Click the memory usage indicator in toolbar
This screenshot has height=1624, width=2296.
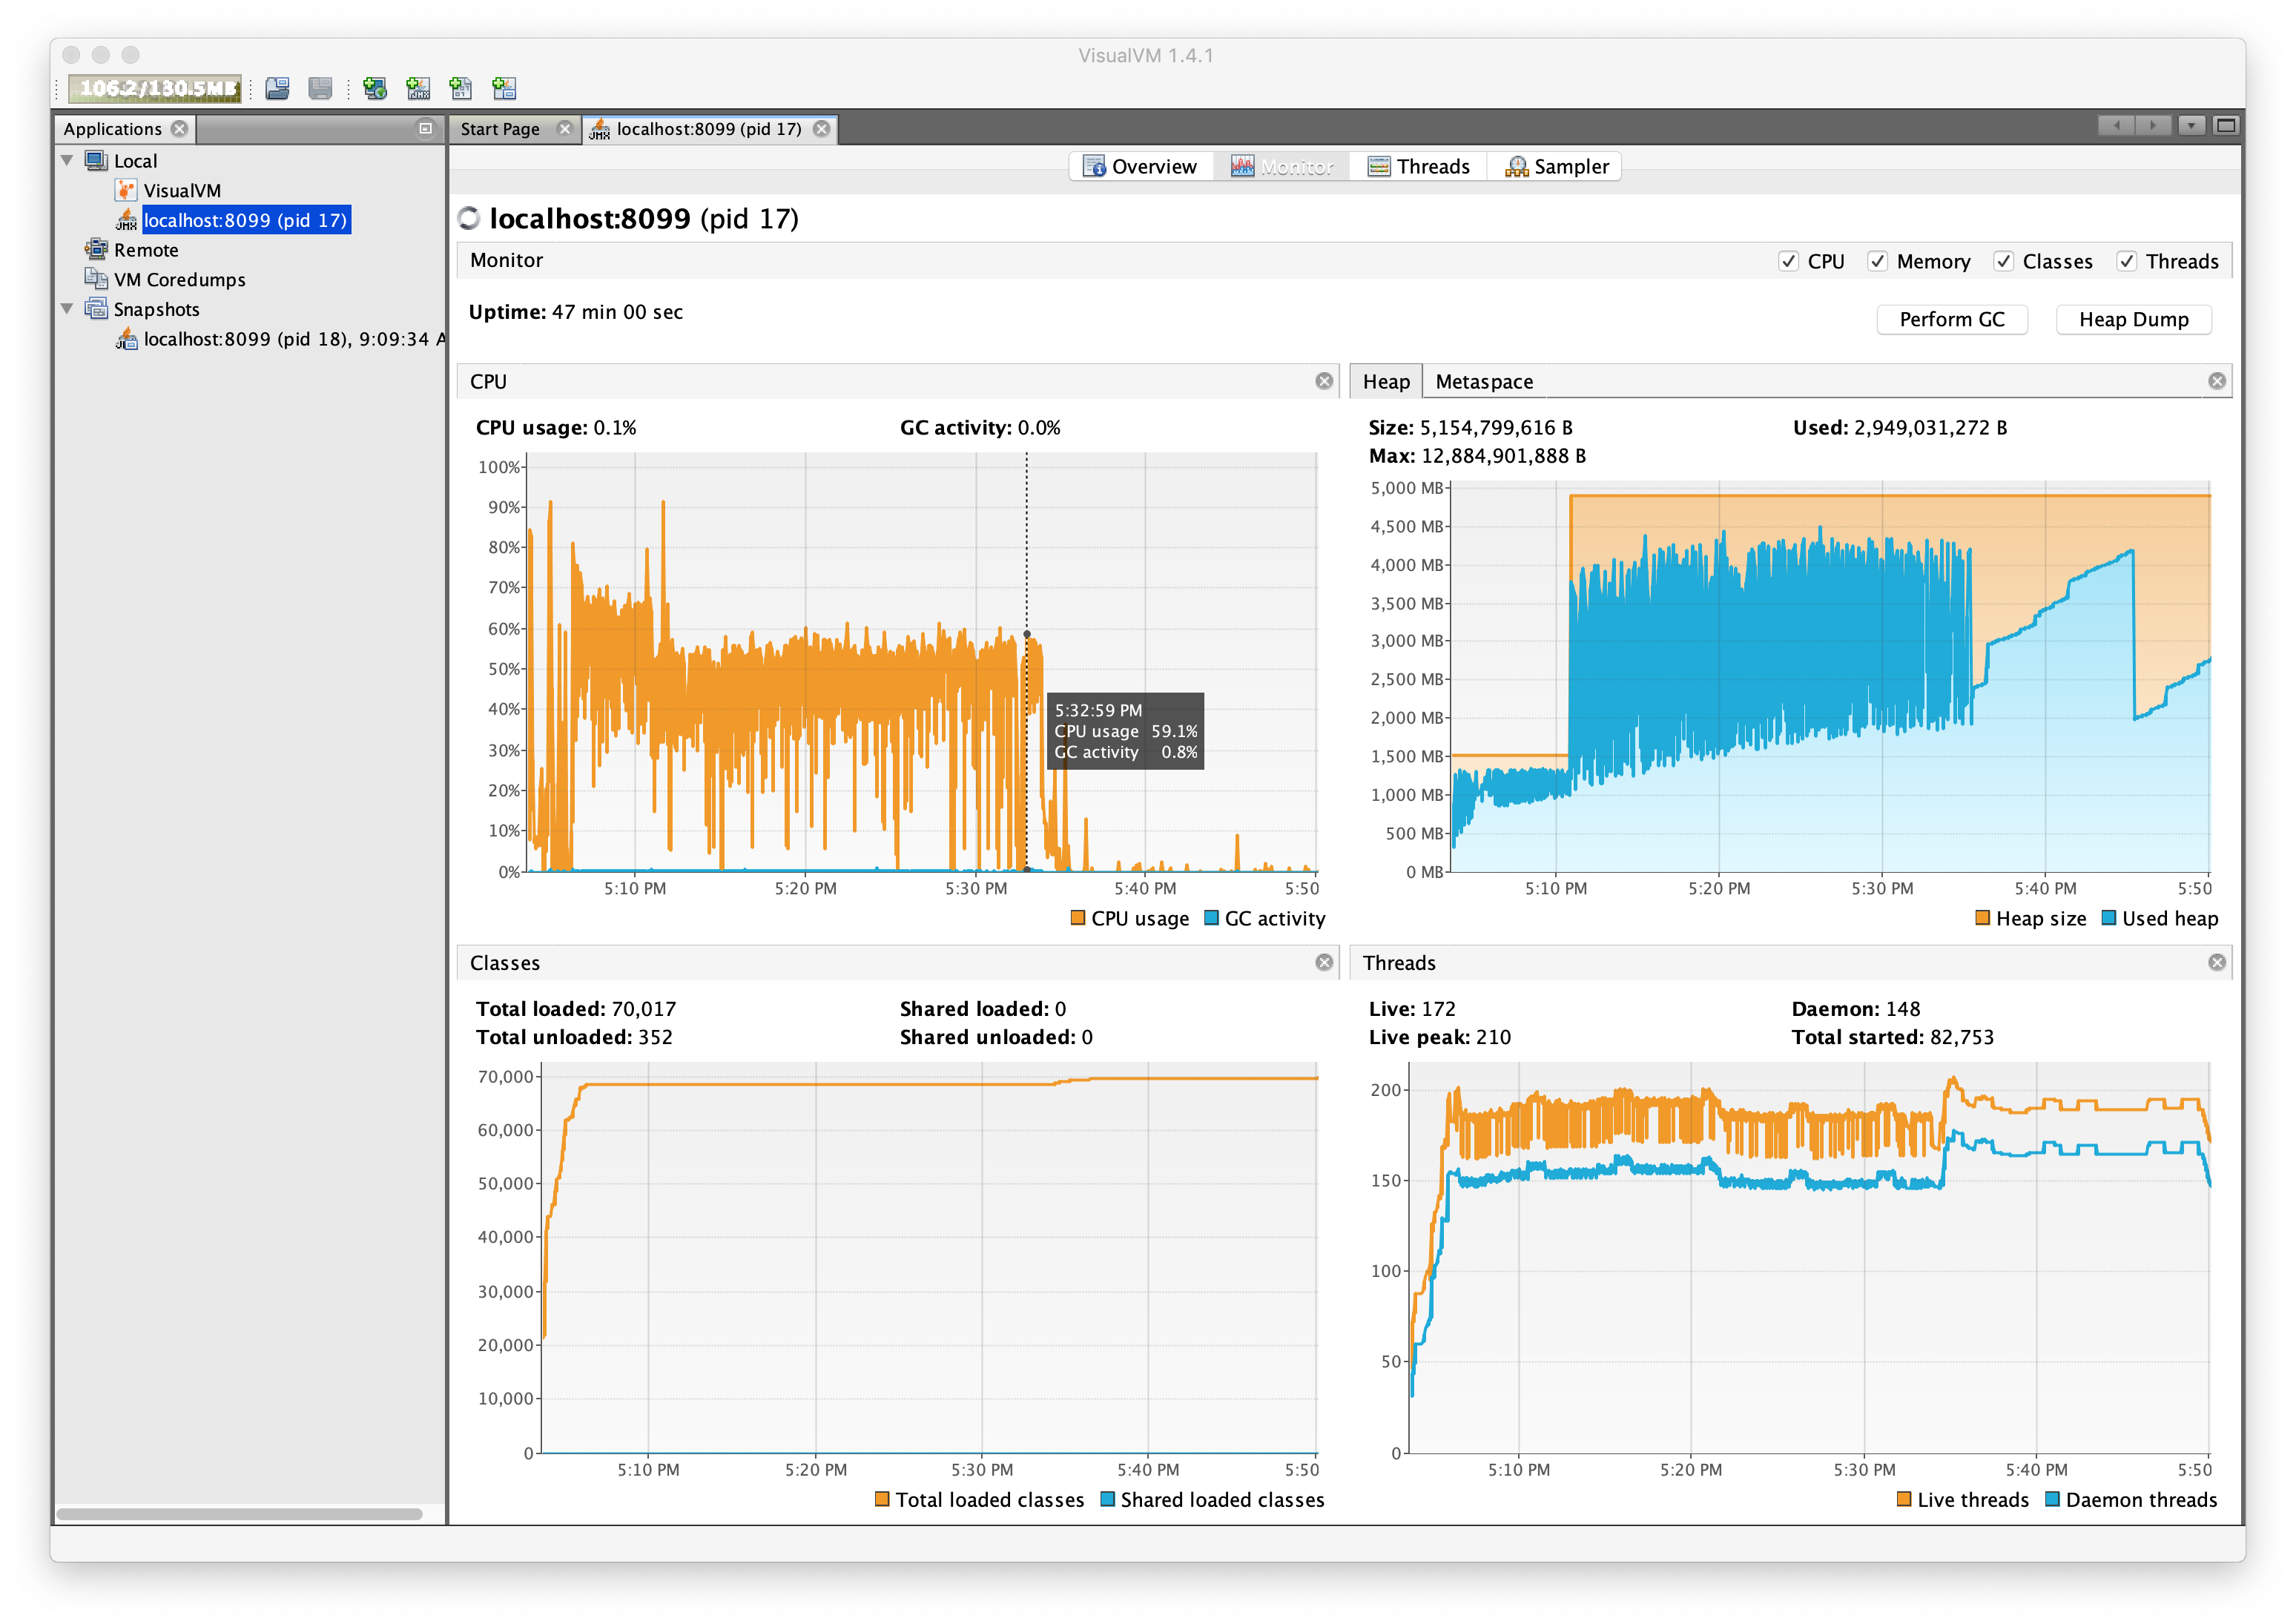[156, 88]
